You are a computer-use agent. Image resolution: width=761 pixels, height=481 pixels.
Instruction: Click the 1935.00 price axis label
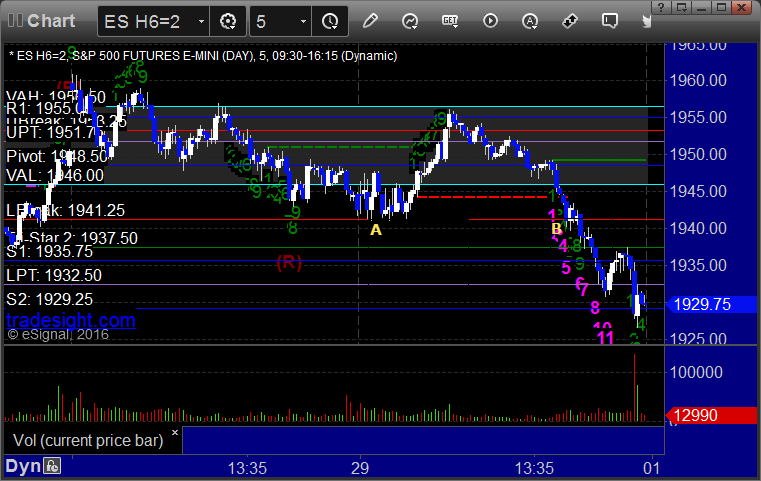click(698, 265)
